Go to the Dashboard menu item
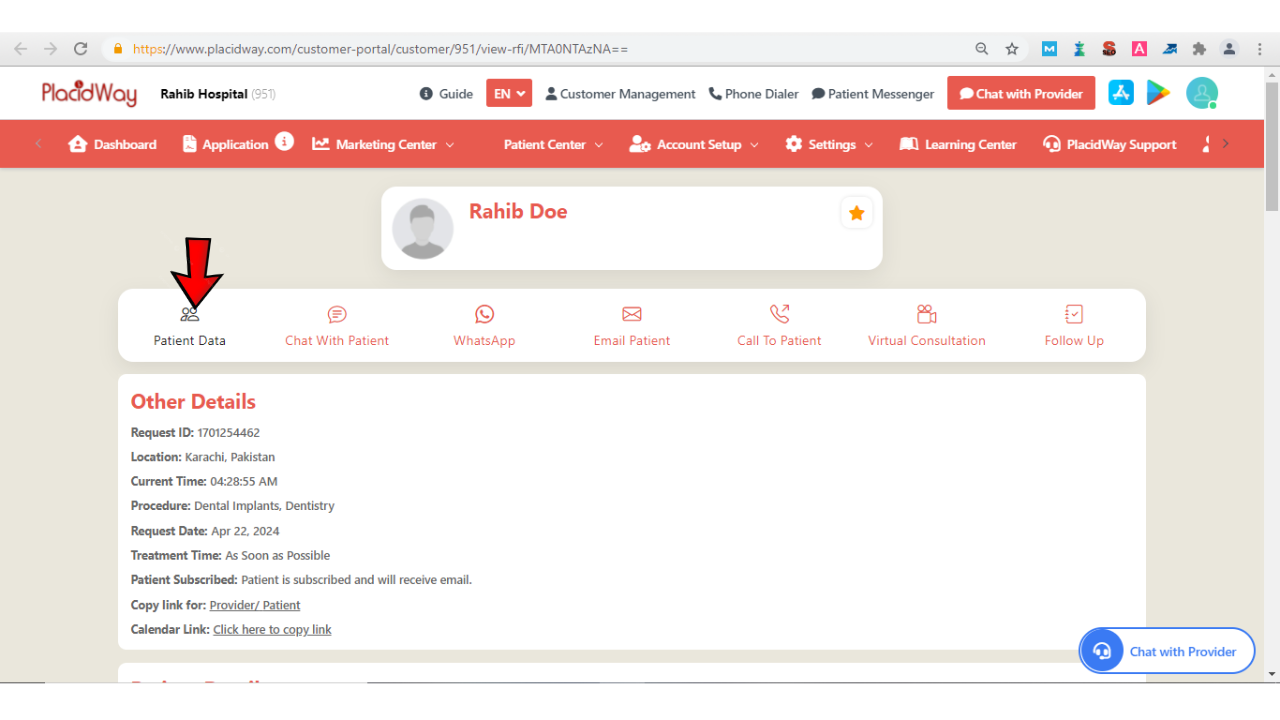Image resolution: width=1280 pixels, height=720 pixels. pos(113,144)
